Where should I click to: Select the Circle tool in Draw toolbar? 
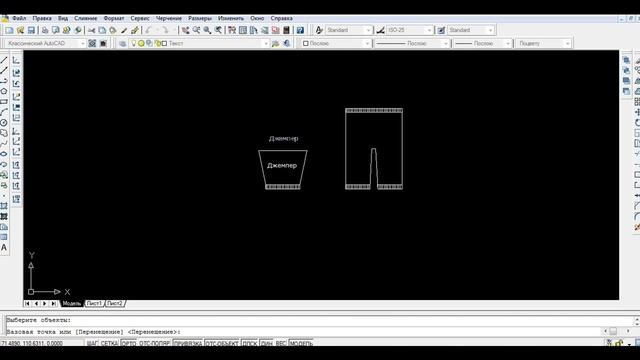(4, 122)
